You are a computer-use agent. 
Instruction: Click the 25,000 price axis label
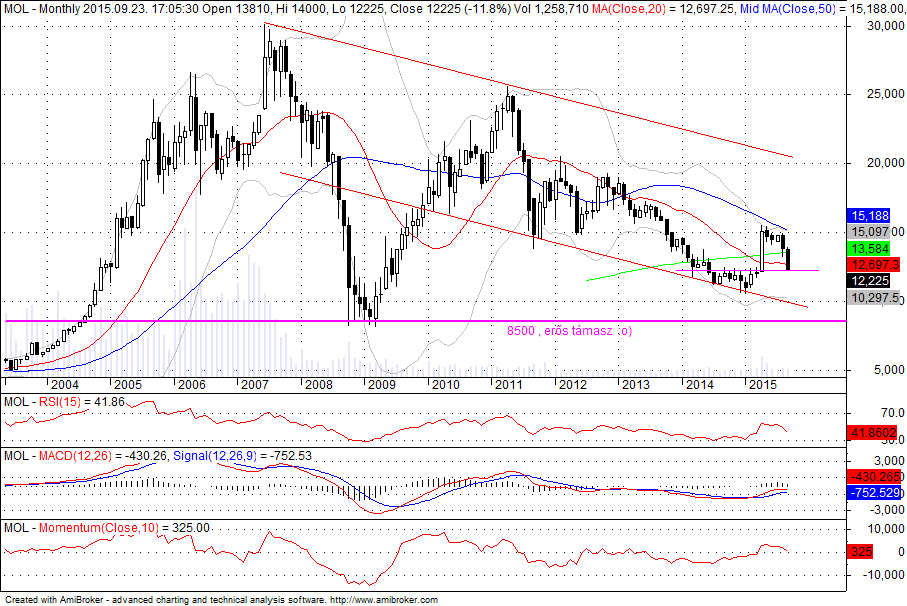(885, 94)
